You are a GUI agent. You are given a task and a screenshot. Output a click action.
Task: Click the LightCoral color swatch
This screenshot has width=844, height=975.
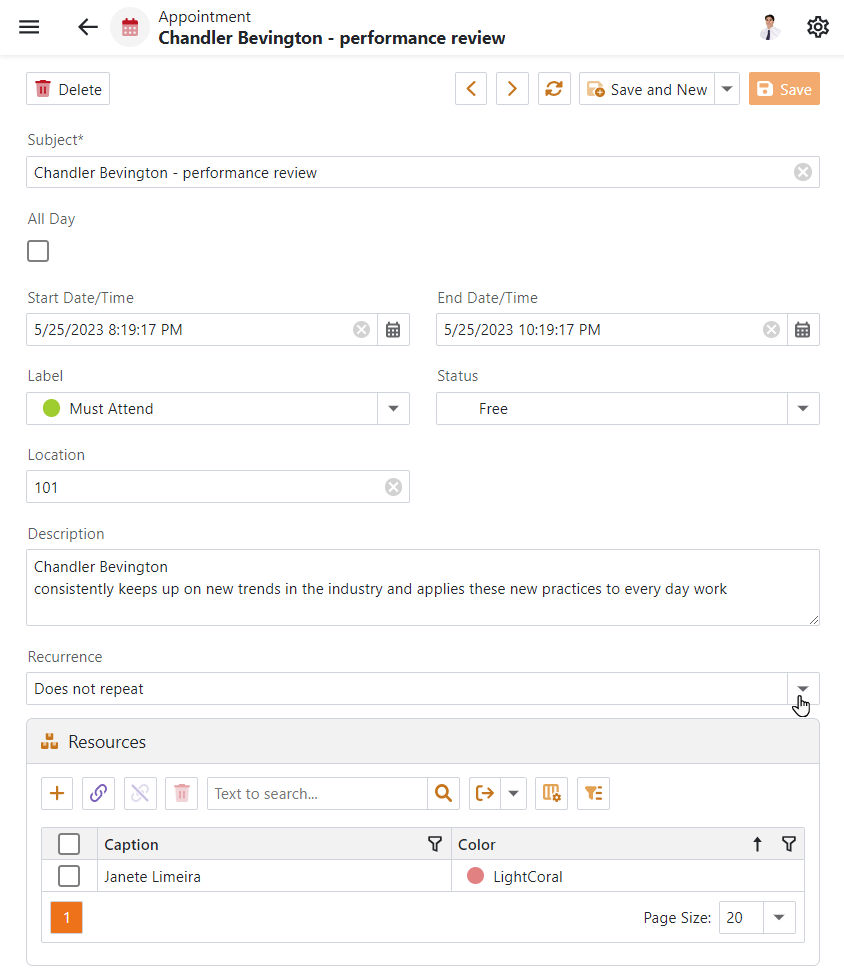pyautogui.click(x=475, y=876)
